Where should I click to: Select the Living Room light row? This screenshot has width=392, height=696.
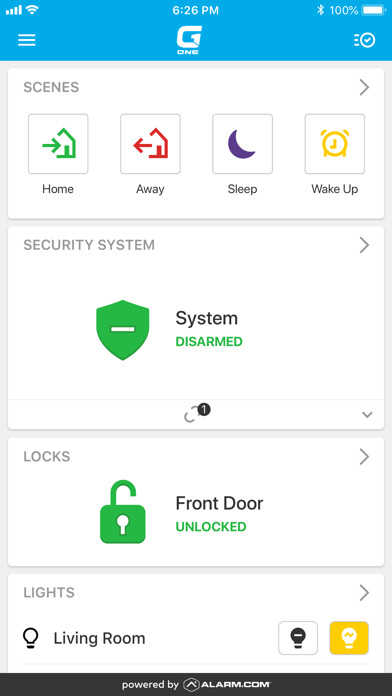pyautogui.click(x=196, y=638)
